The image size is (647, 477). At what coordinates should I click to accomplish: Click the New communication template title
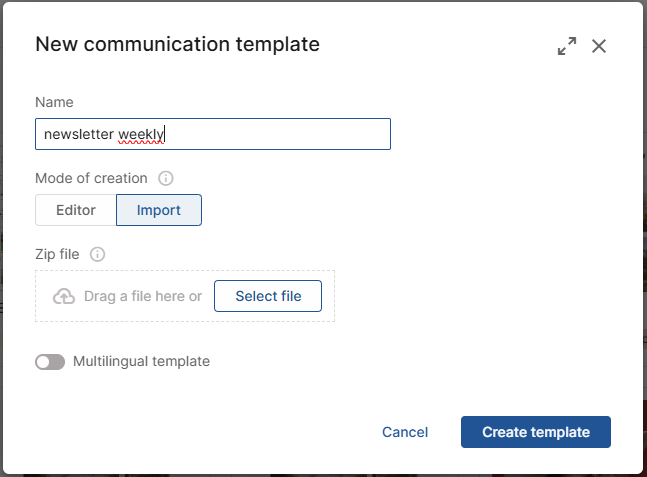click(177, 44)
